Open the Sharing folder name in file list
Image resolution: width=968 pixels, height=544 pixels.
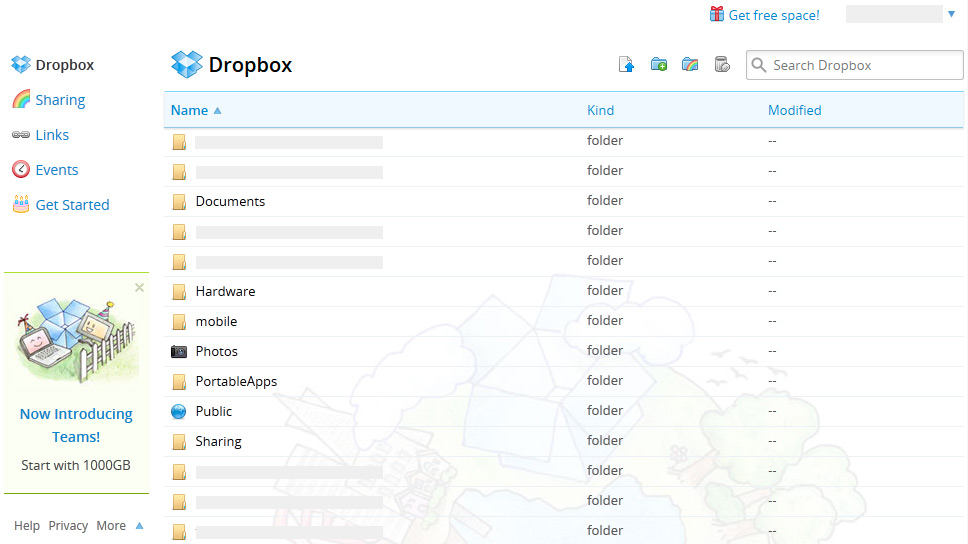pyautogui.click(x=219, y=441)
